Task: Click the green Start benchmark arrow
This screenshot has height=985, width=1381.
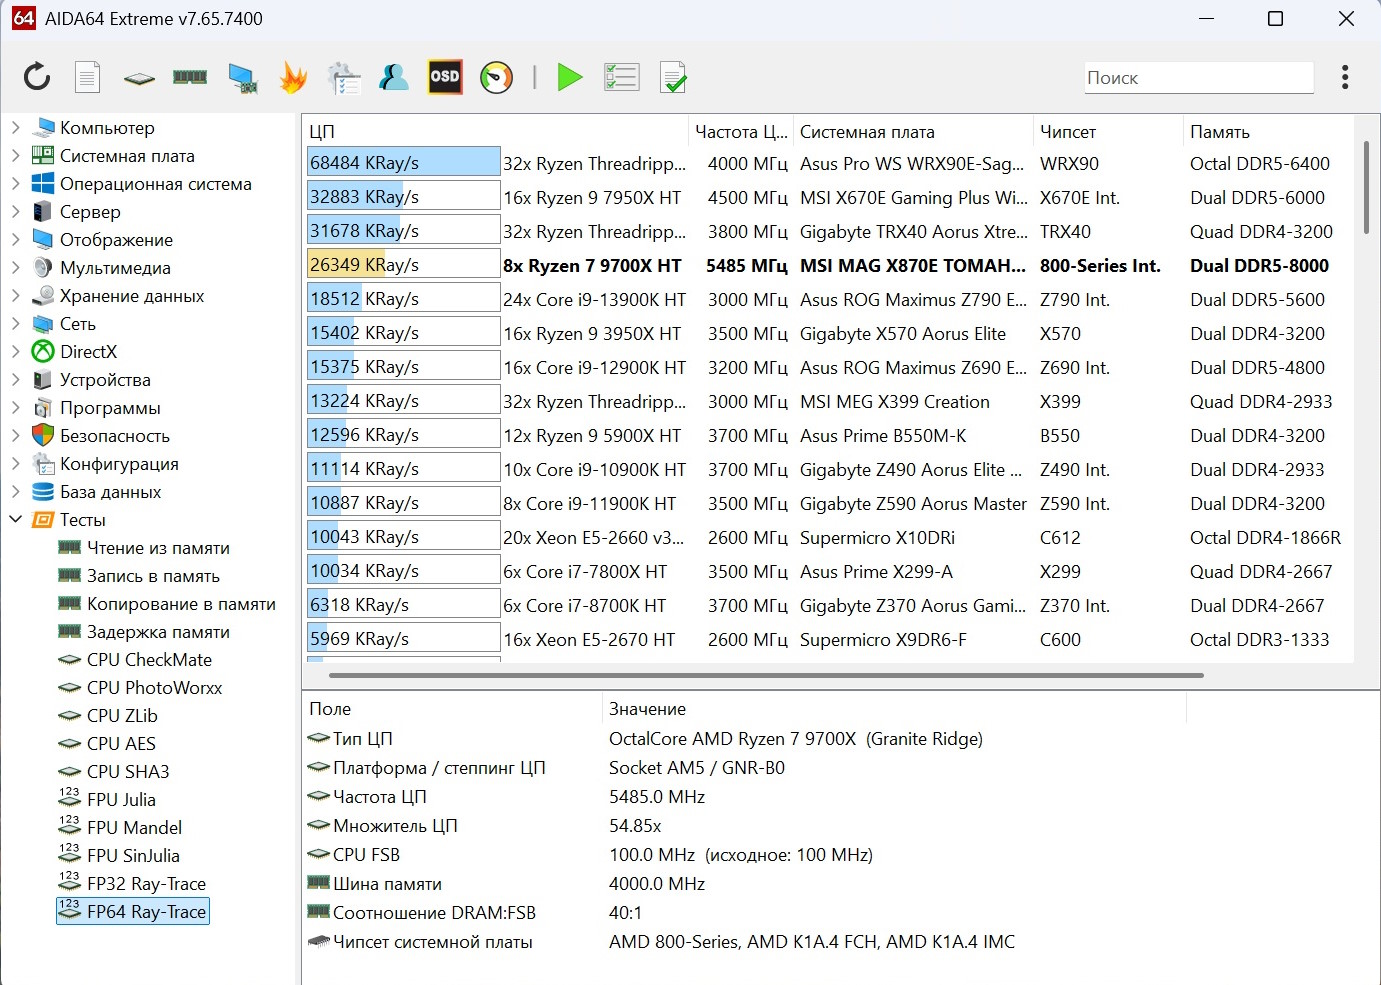Action: 569,77
